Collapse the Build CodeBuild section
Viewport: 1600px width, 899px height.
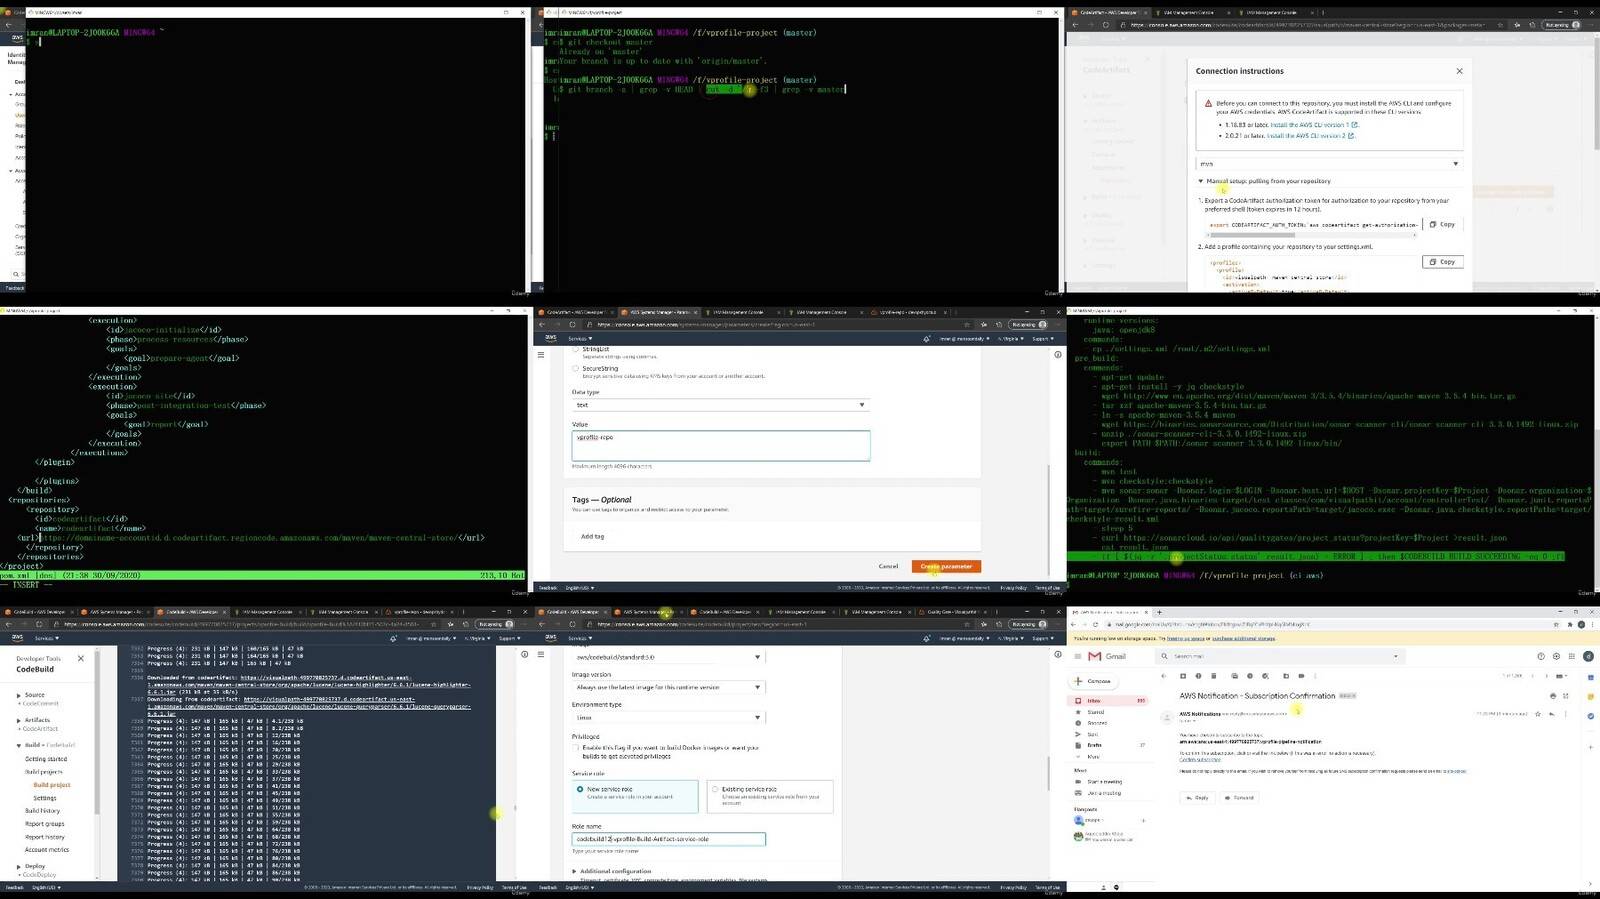(x=18, y=745)
